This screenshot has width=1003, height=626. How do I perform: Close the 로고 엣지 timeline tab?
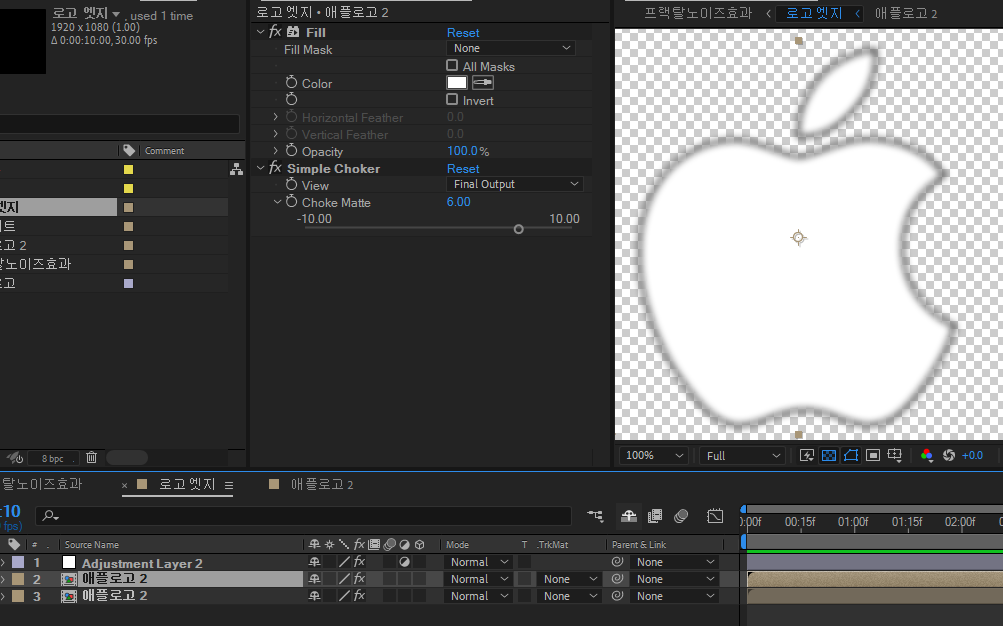click(x=125, y=485)
